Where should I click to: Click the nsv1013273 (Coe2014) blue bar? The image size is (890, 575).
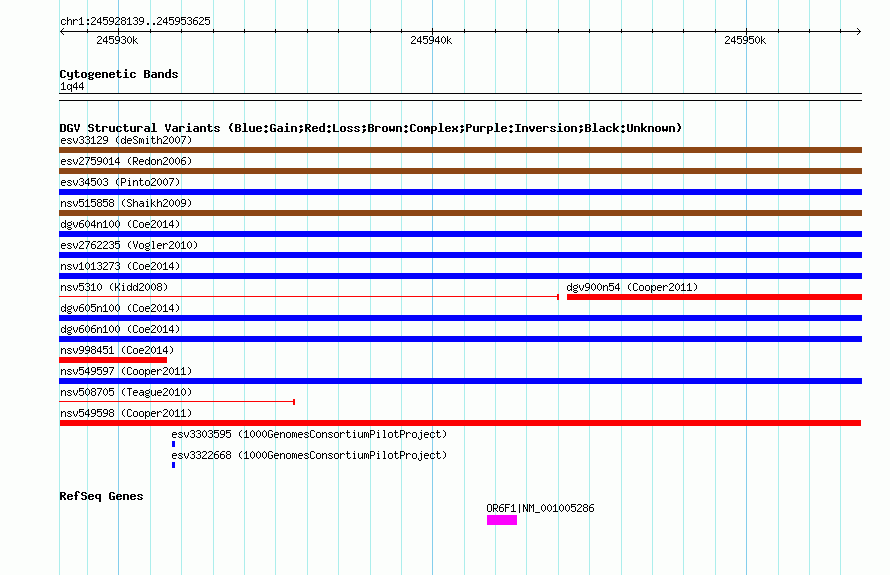pyautogui.click(x=460, y=276)
